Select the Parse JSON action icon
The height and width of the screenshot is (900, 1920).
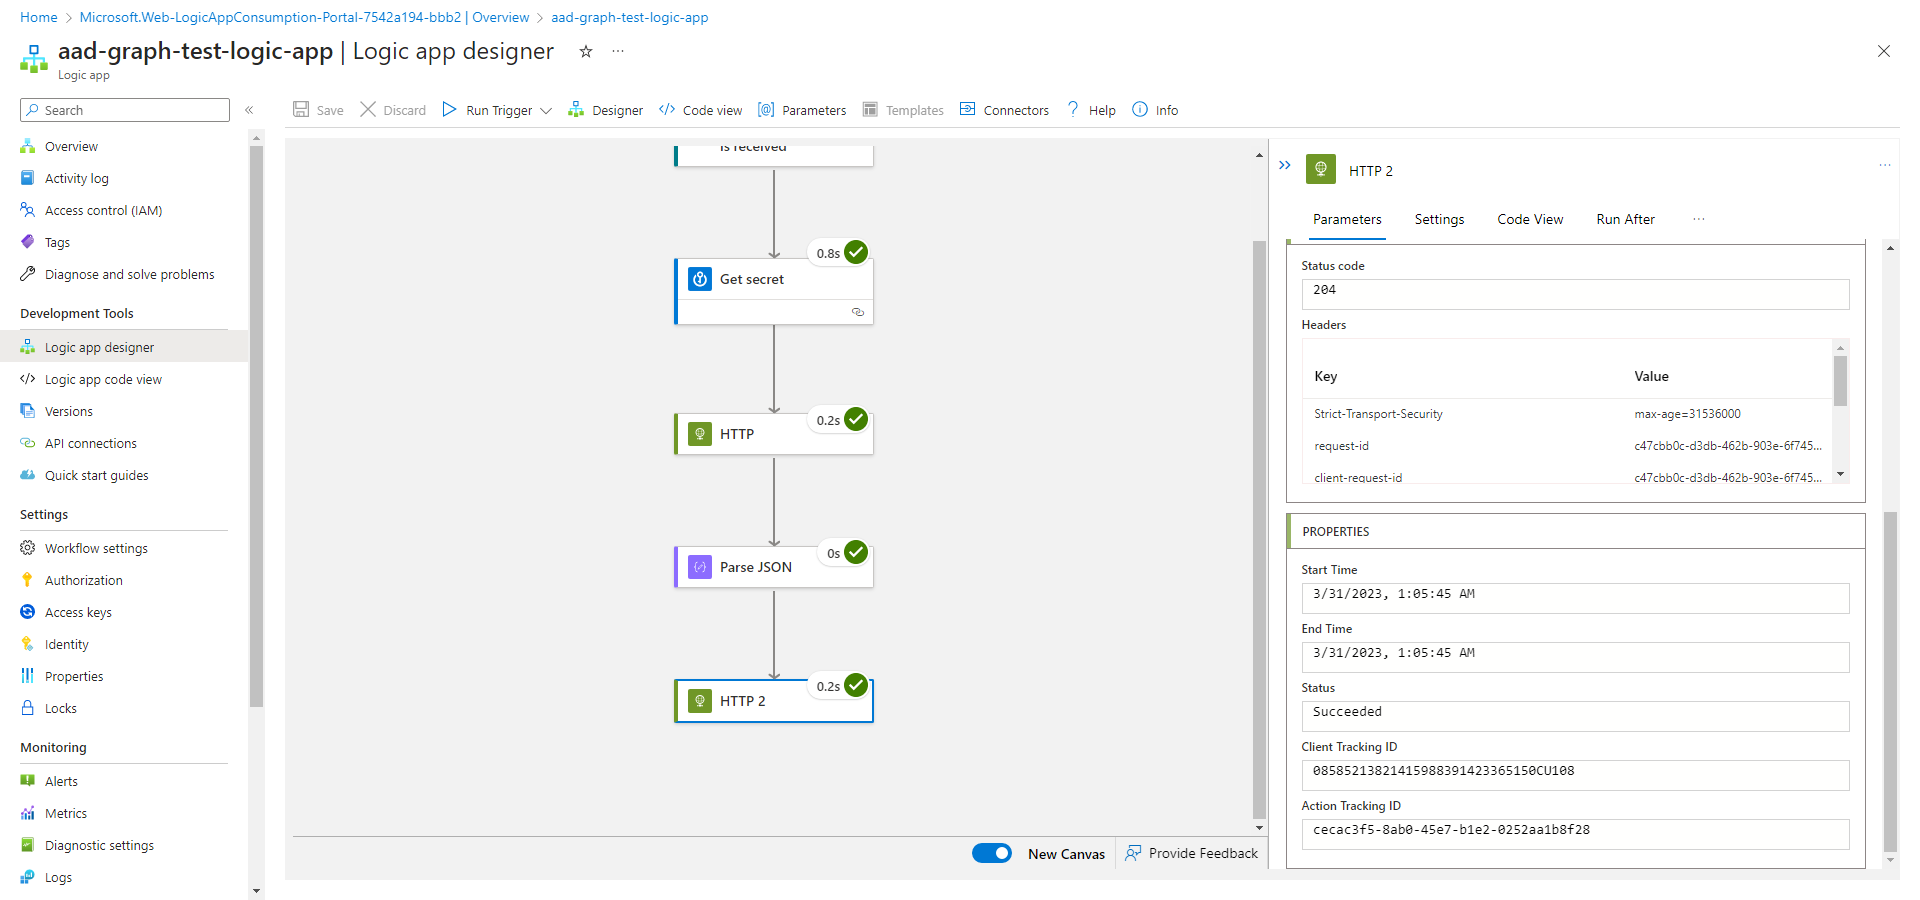pyautogui.click(x=700, y=567)
